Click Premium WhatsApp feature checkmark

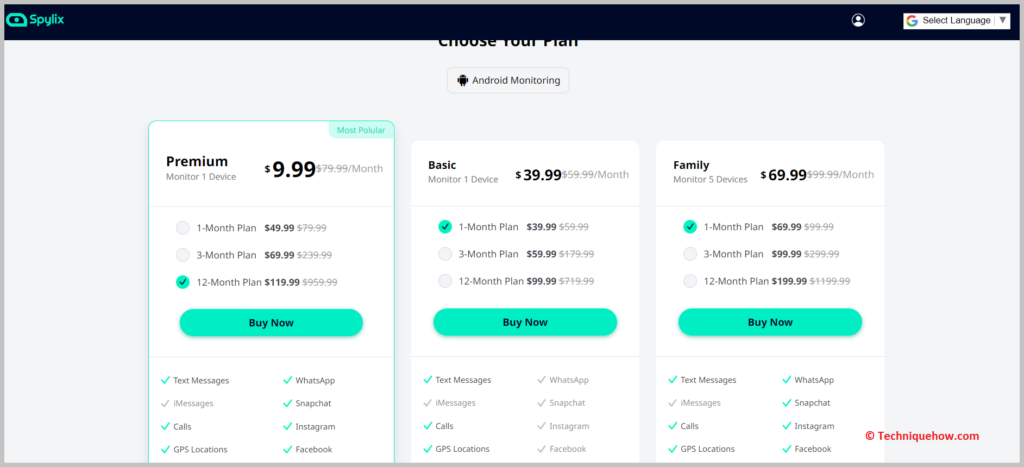coord(287,380)
